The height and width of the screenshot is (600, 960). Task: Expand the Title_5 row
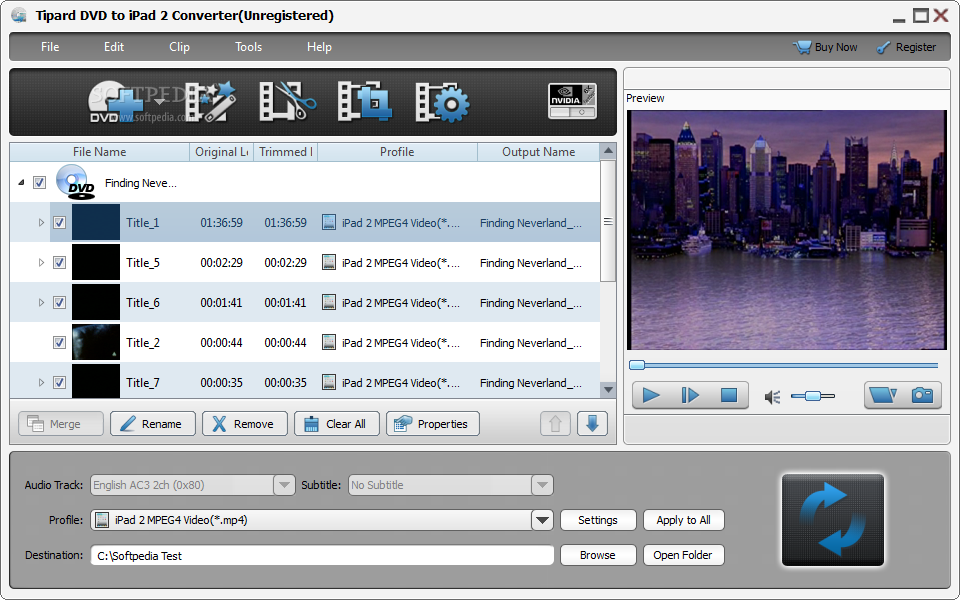pos(41,263)
